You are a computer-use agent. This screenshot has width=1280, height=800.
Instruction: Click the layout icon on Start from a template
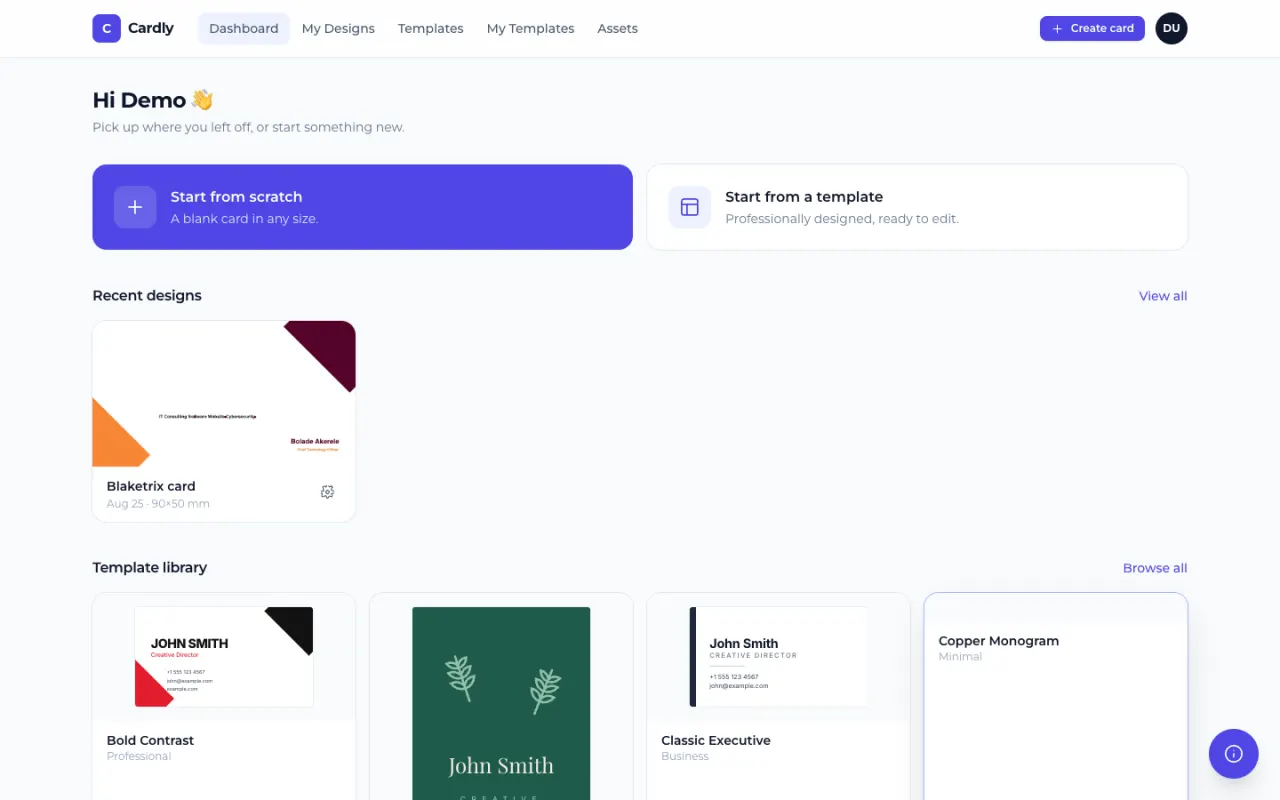pyautogui.click(x=690, y=207)
